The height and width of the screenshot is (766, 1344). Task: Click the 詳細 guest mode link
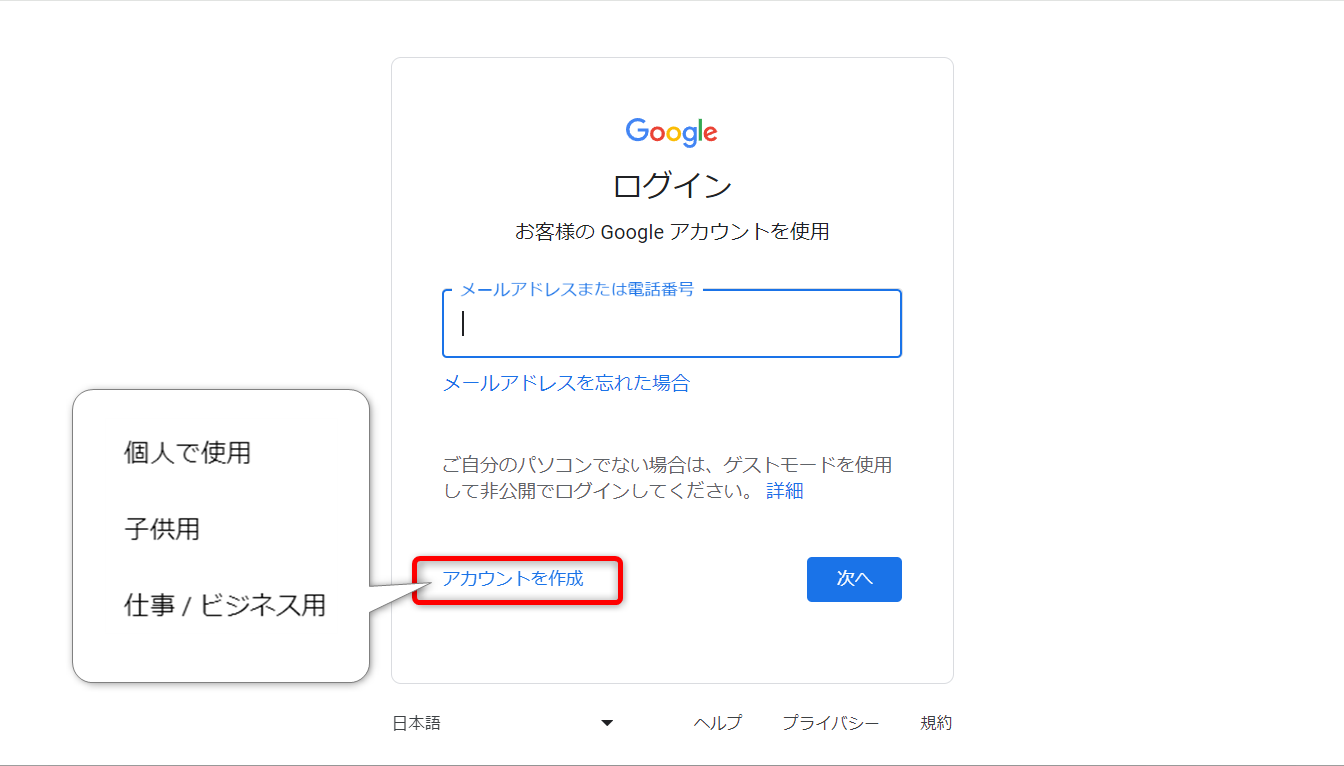click(x=784, y=491)
